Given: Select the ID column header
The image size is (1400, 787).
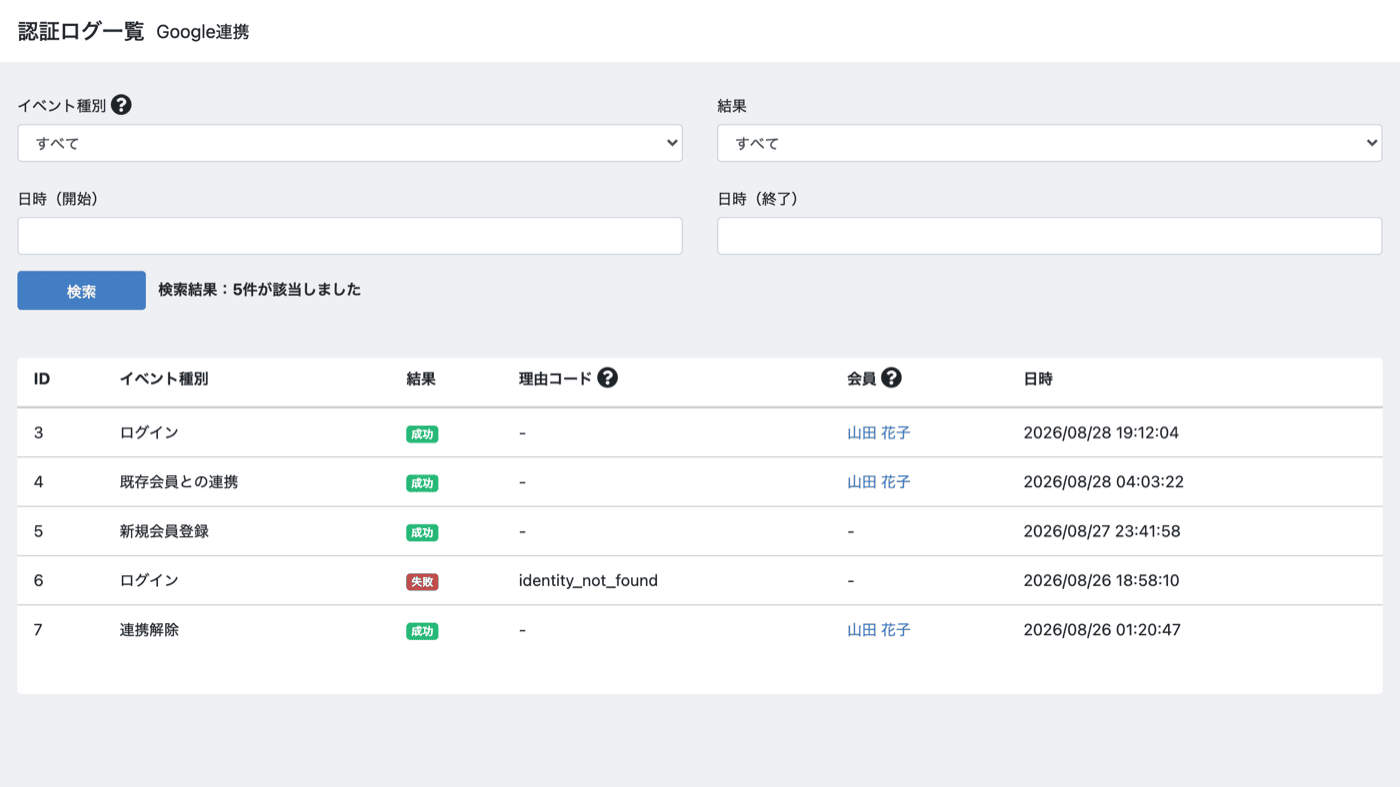Looking at the screenshot, I should click(x=42, y=379).
